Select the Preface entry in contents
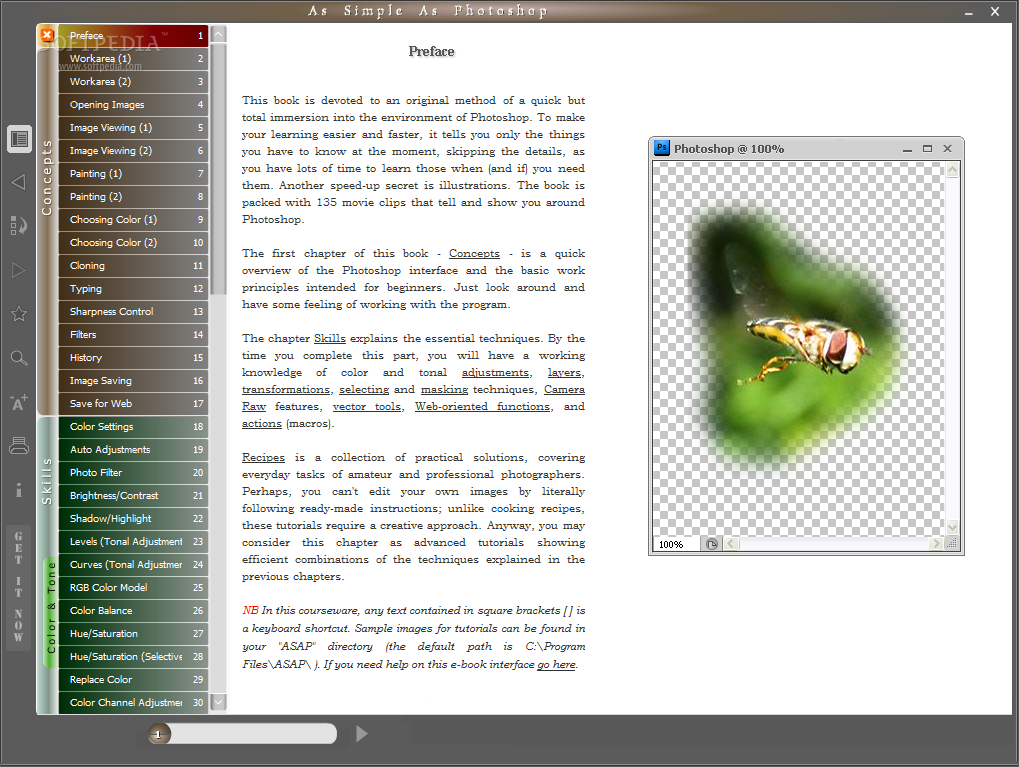The height and width of the screenshot is (767, 1019). (133, 36)
